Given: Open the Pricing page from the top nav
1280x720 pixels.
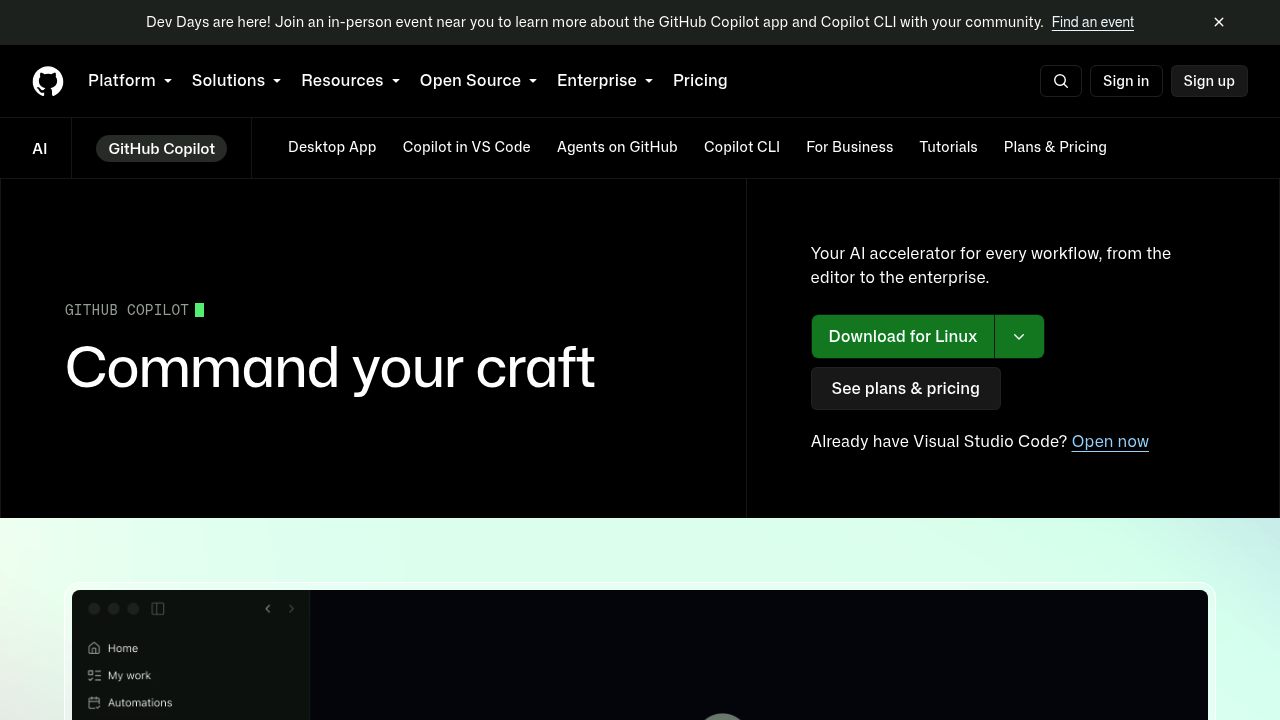Looking at the screenshot, I should tap(700, 80).
